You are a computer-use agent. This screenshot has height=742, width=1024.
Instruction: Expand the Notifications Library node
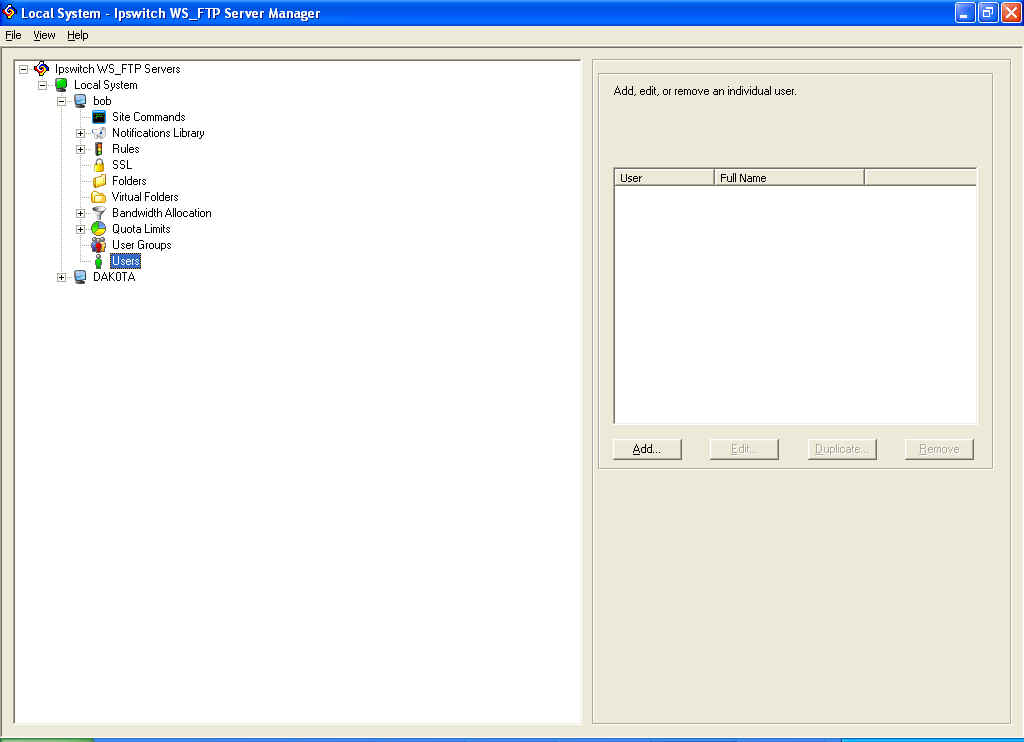tap(80, 133)
